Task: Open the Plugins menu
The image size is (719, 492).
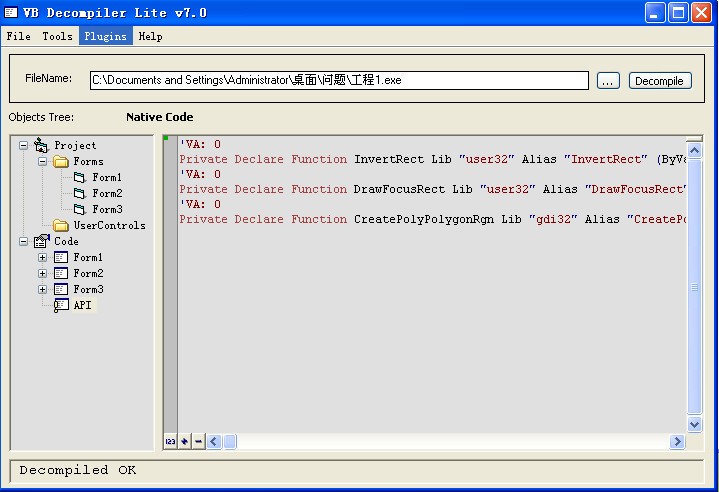Action: (105, 36)
